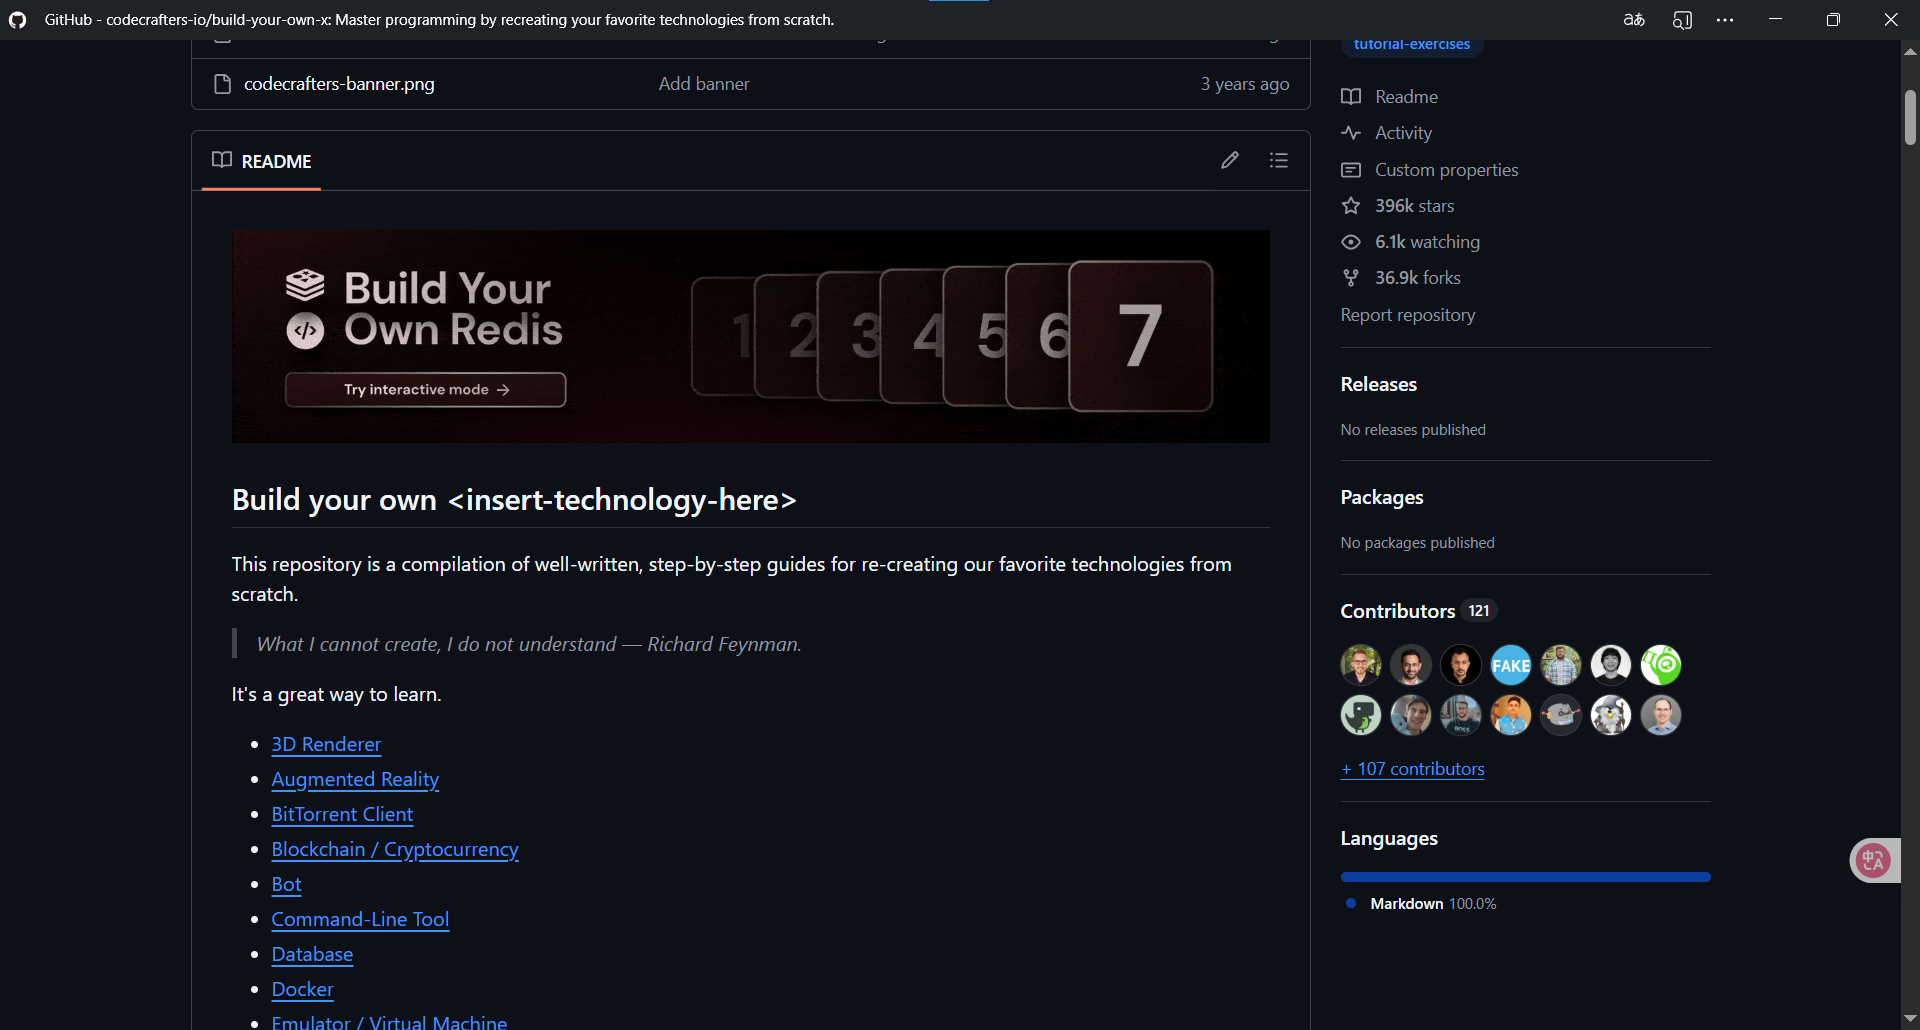1920x1030 pixels.
Task: Select the README tab
Action: coord(262,161)
